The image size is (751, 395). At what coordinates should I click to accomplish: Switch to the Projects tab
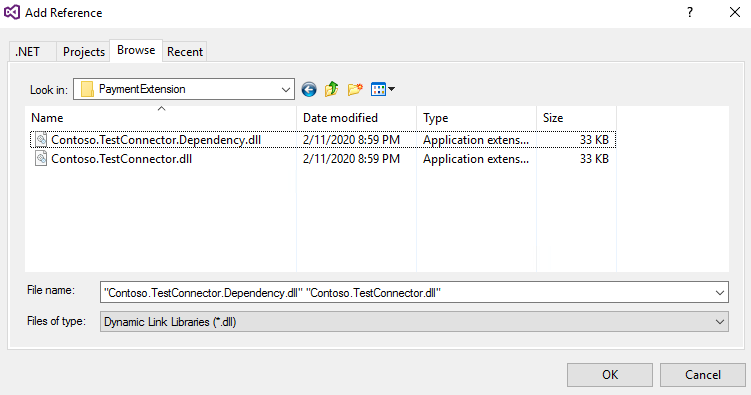click(x=83, y=52)
